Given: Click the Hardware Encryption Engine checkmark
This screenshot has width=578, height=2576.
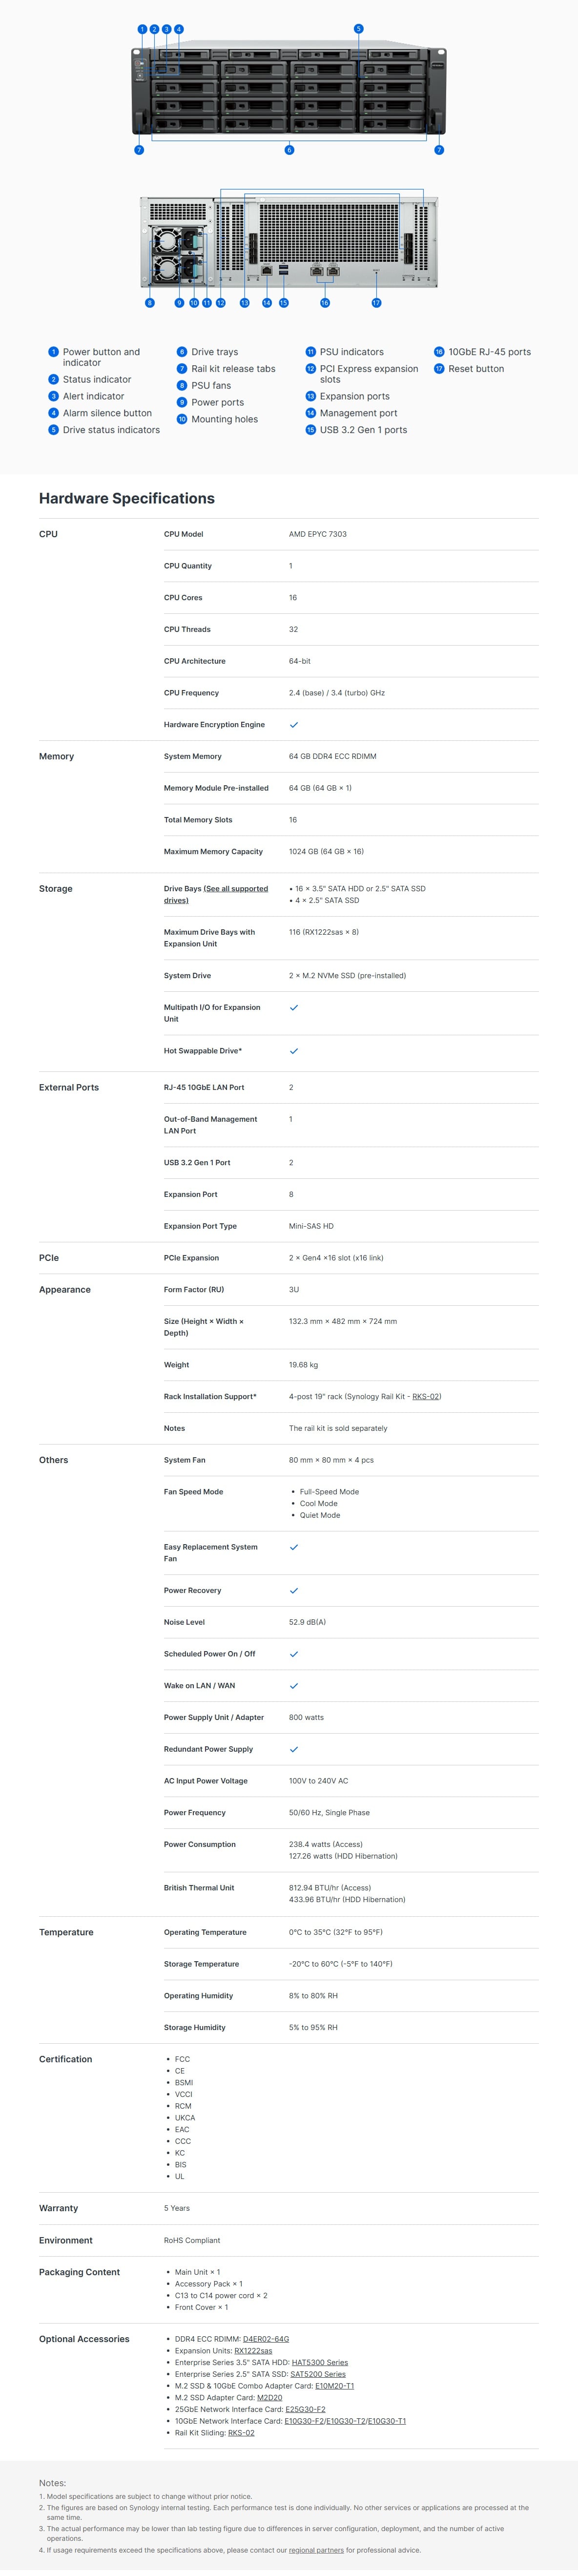Looking at the screenshot, I should [x=294, y=725].
